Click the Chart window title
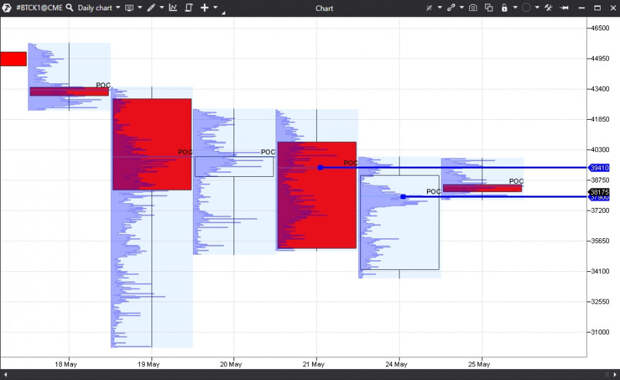Viewport: 620px width, 380px height. tap(324, 8)
